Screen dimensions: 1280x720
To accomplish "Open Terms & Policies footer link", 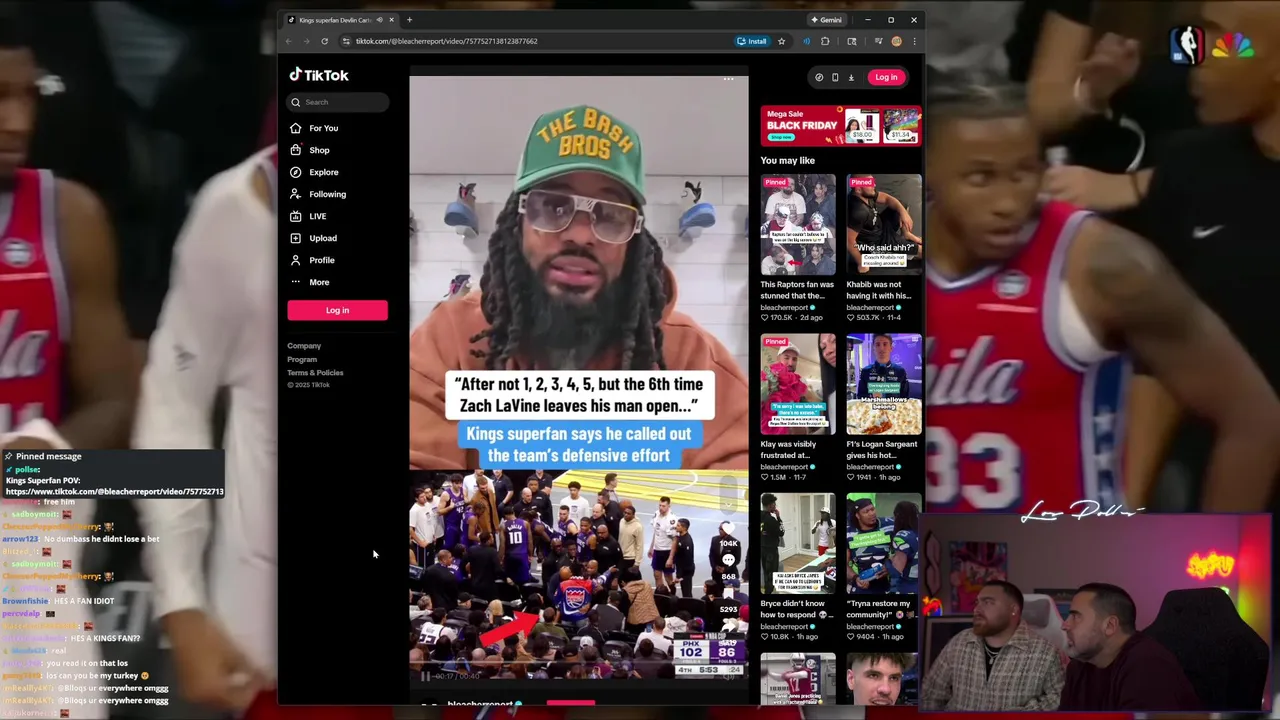I will 315,372.
